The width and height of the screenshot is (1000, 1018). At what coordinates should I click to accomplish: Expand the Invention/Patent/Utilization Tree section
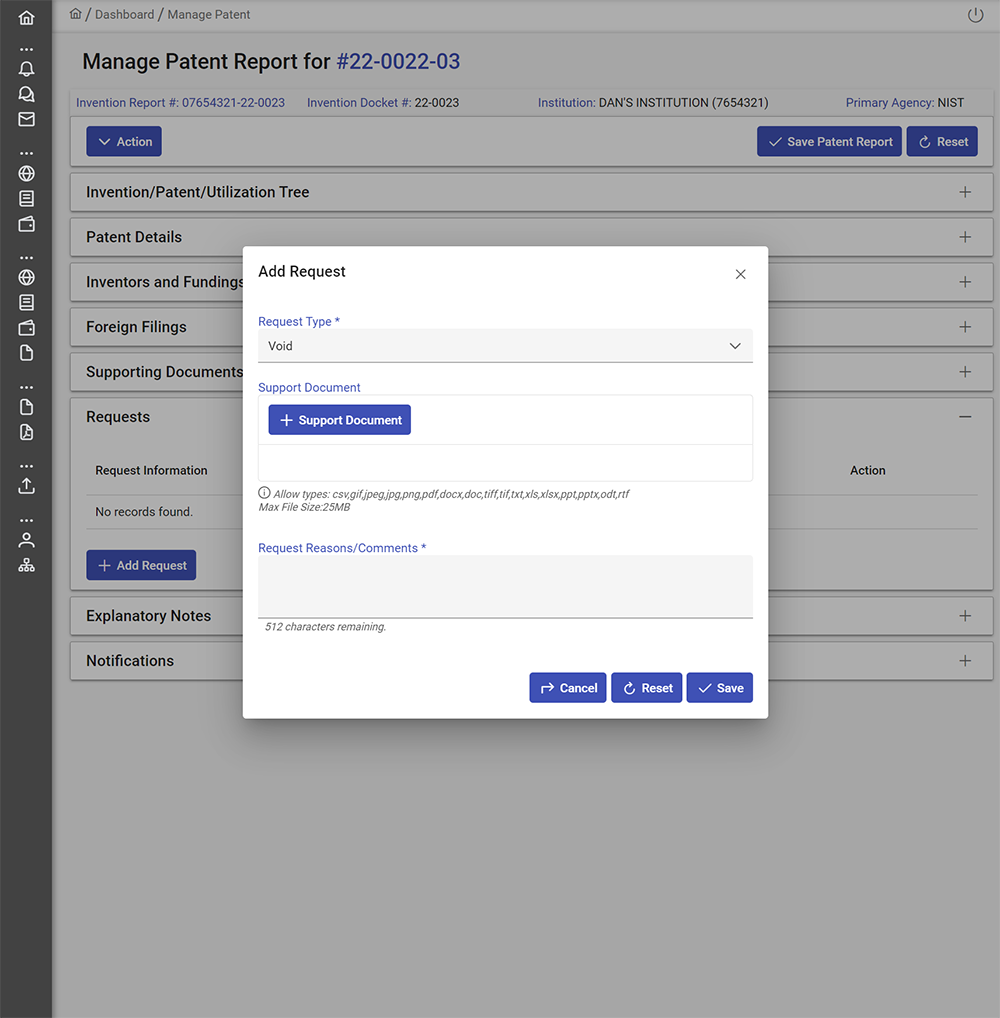pos(964,192)
